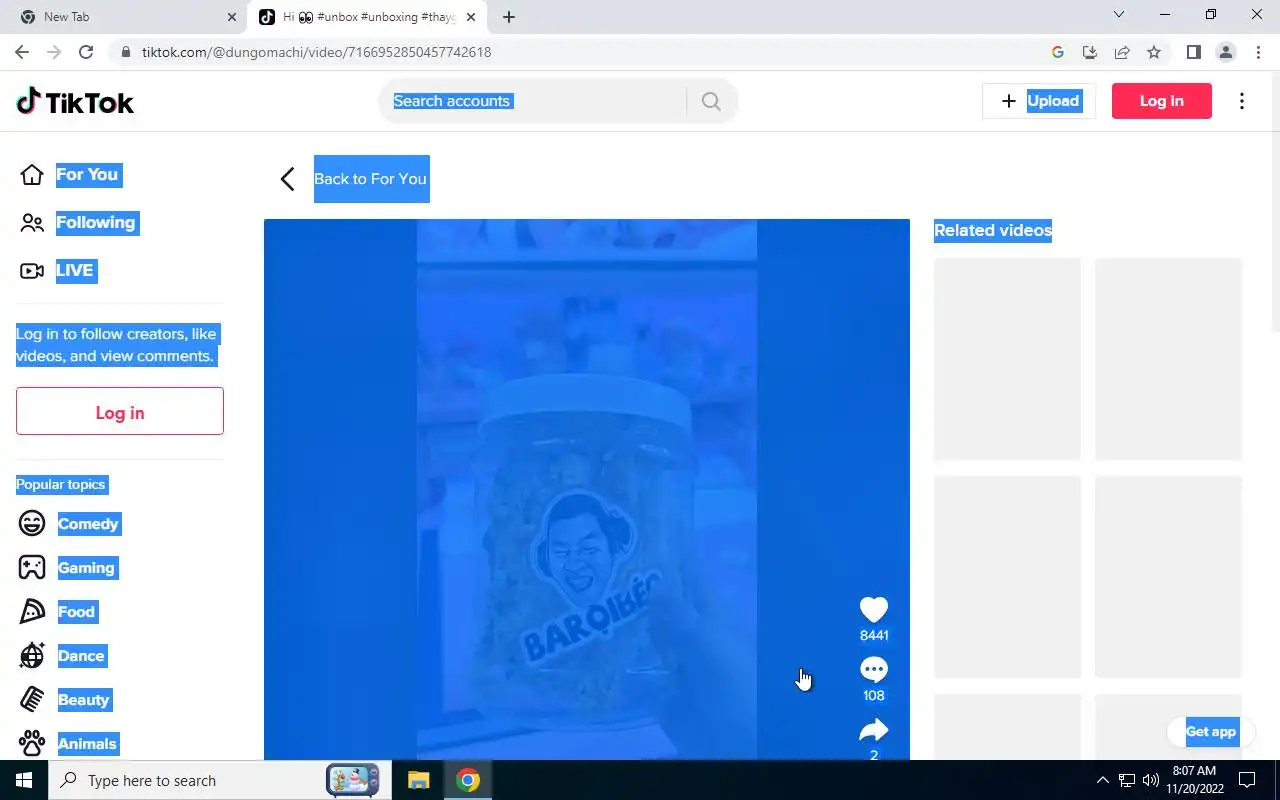
Task: Select Beauty topic
Action: coord(84,700)
